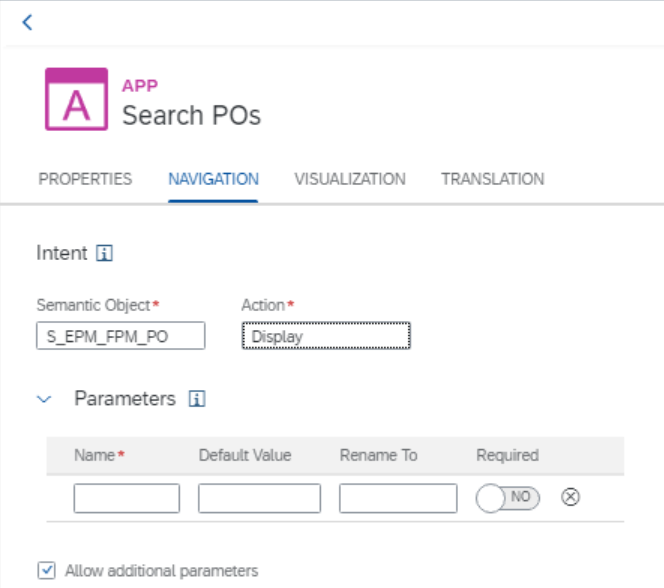Go back using the left arrow
This screenshot has height=588, width=664.
tap(28, 22)
